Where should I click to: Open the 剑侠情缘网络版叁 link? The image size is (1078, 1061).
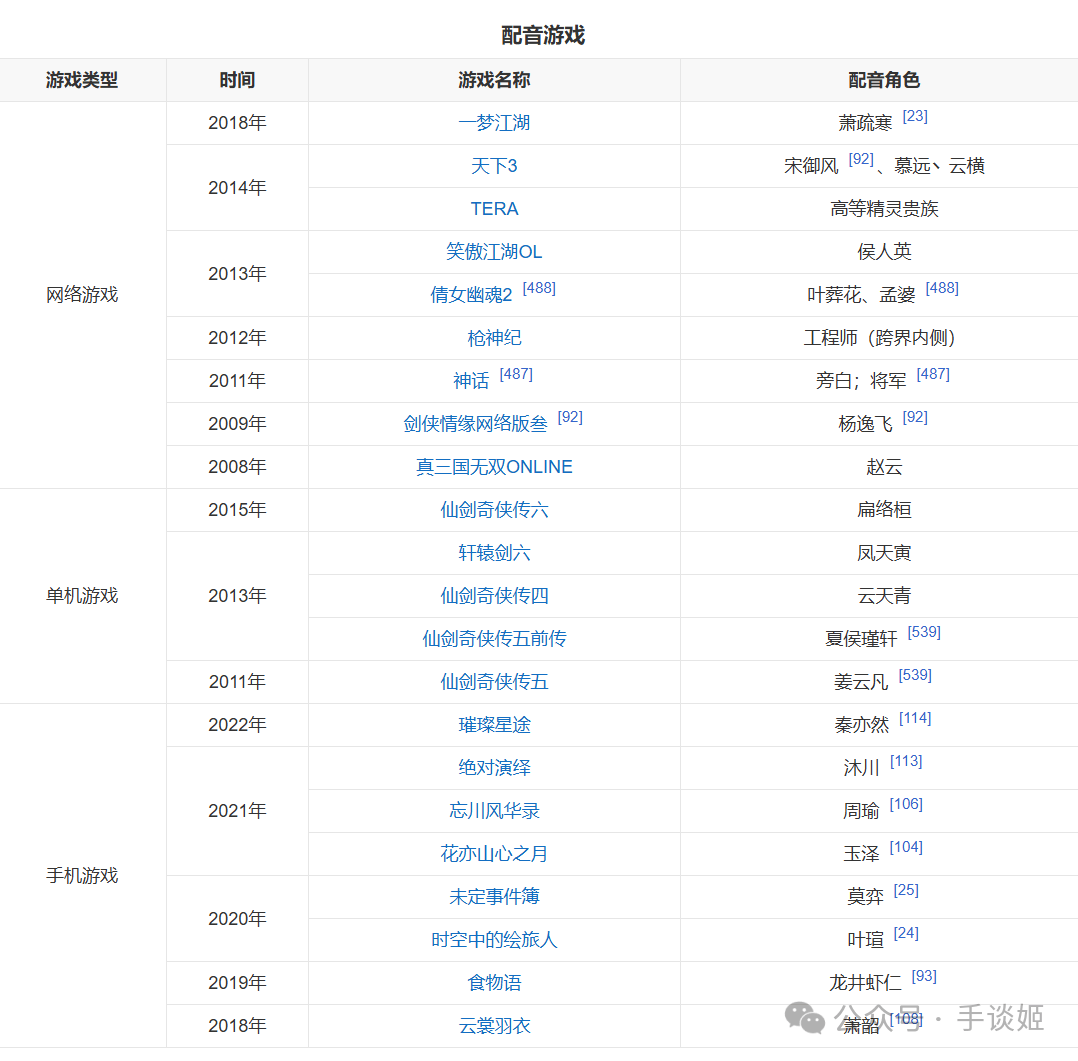pyautogui.click(x=475, y=424)
